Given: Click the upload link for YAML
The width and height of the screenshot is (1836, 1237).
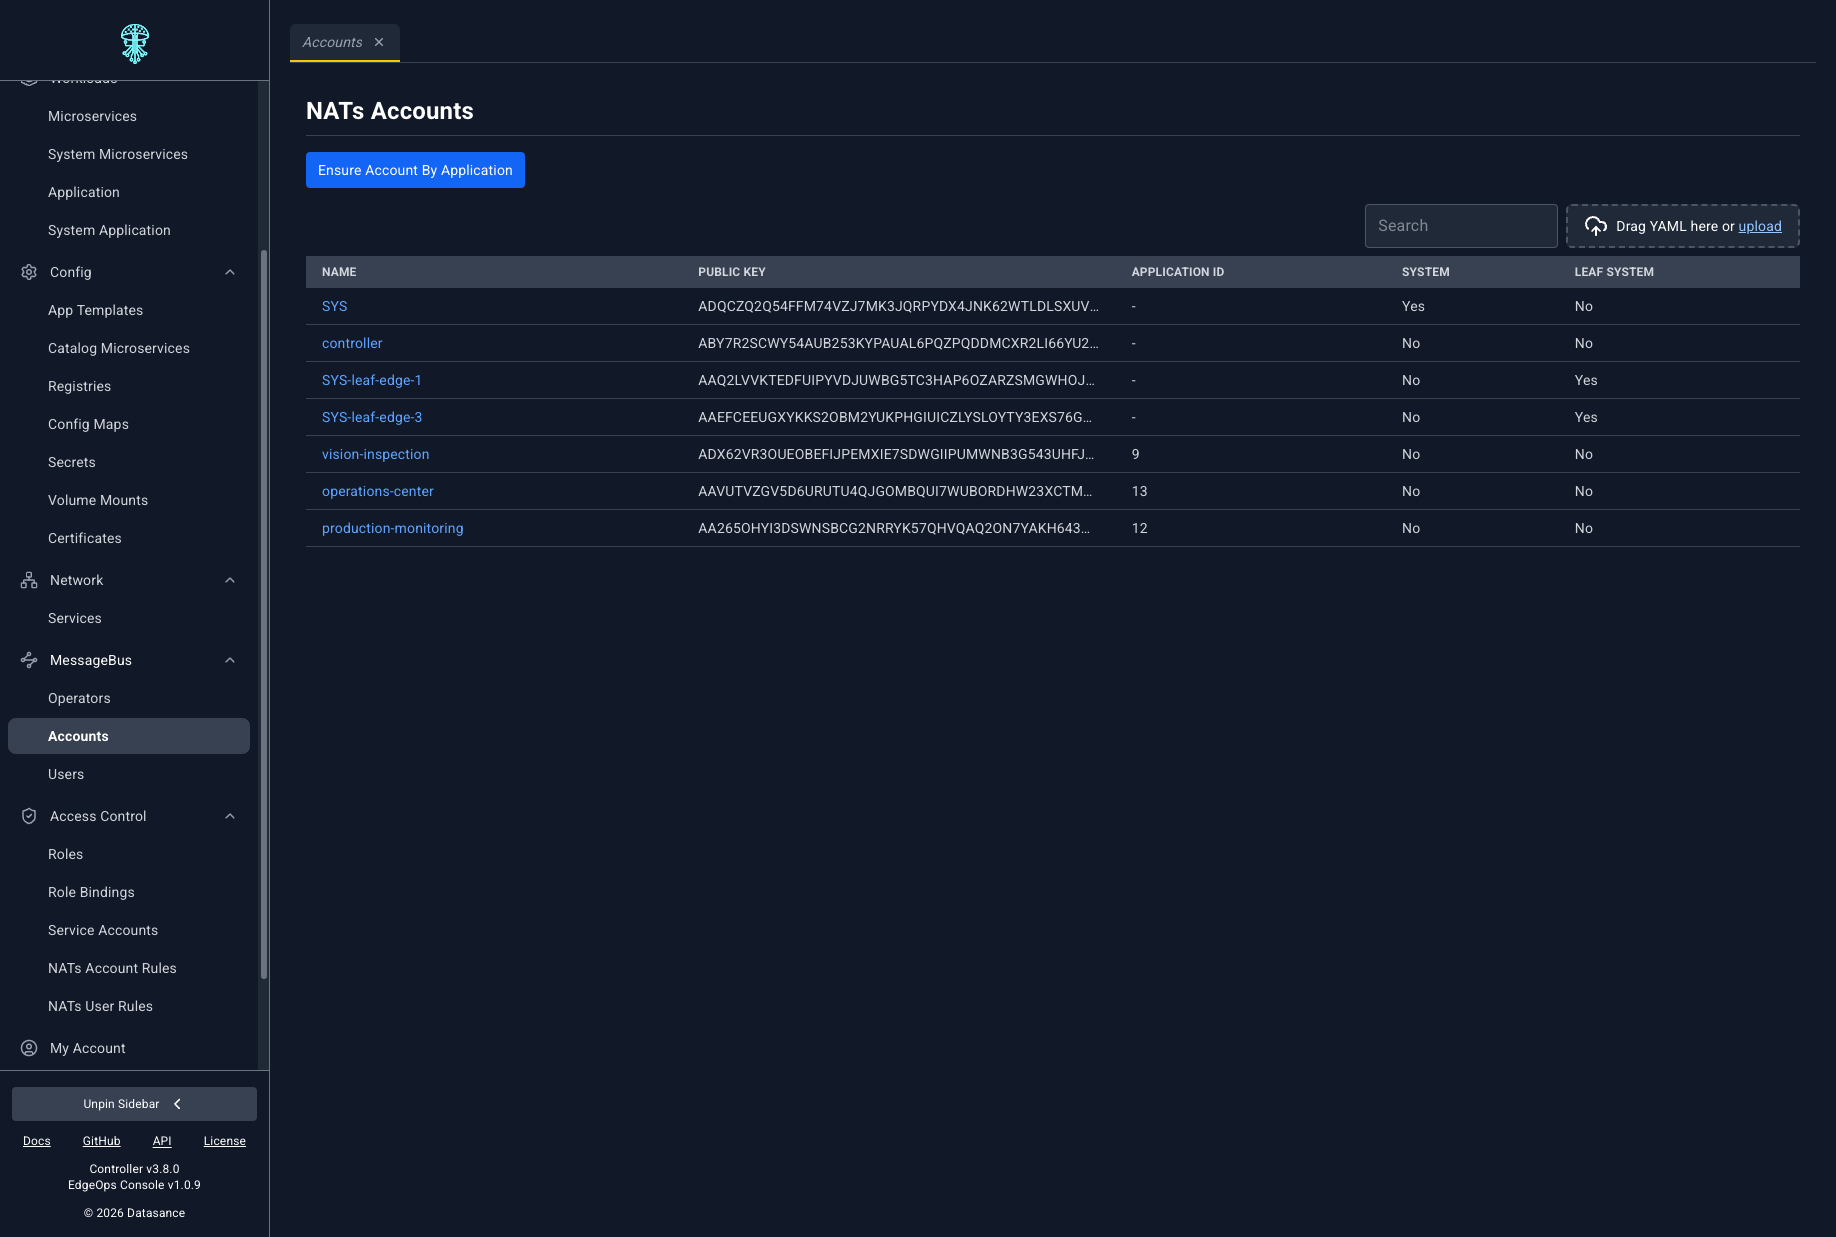Looking at the screenshot, I should click(1760, 226).
